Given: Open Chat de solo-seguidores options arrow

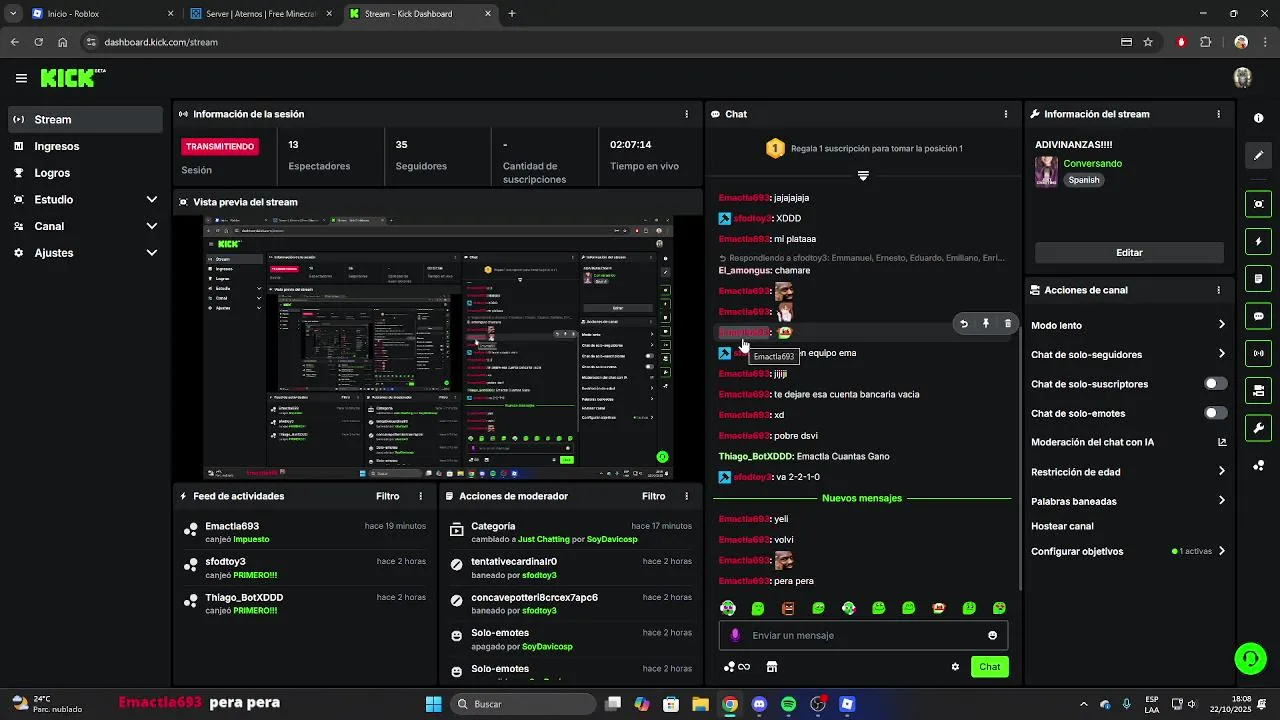Looking at the screenshot, I should click(x=1221, y=354).
